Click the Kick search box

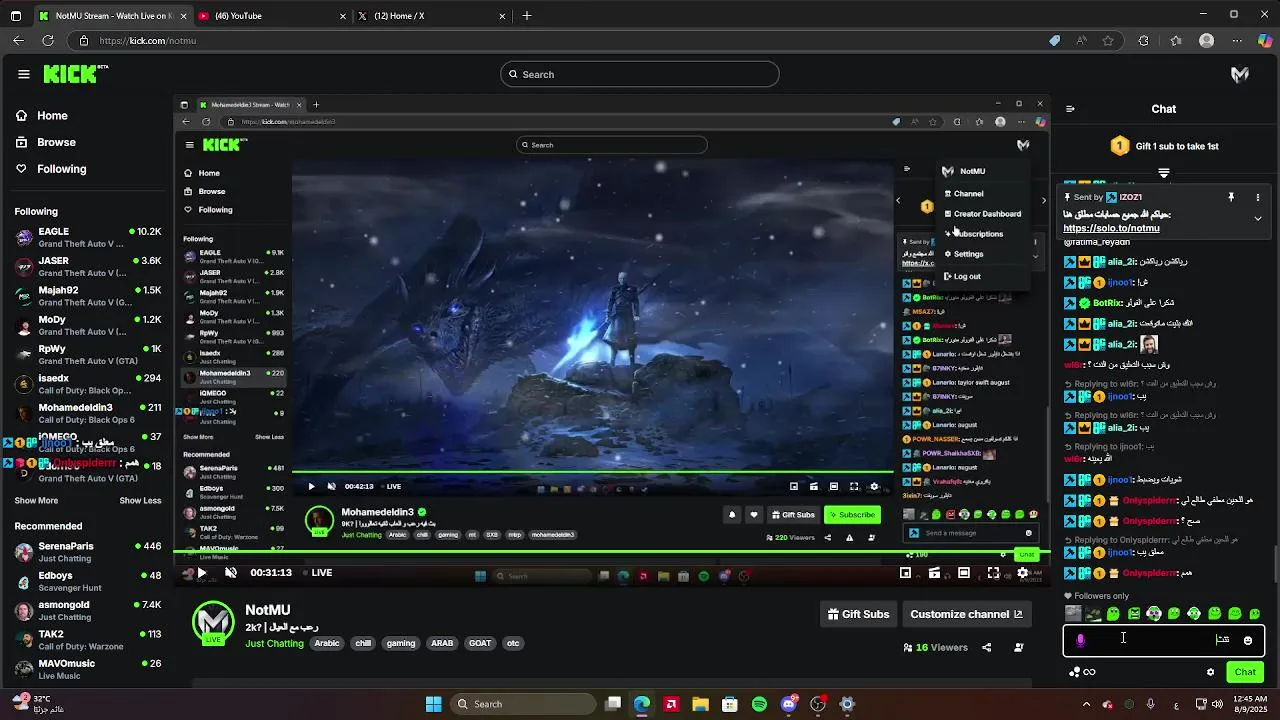tap(640, 74)
